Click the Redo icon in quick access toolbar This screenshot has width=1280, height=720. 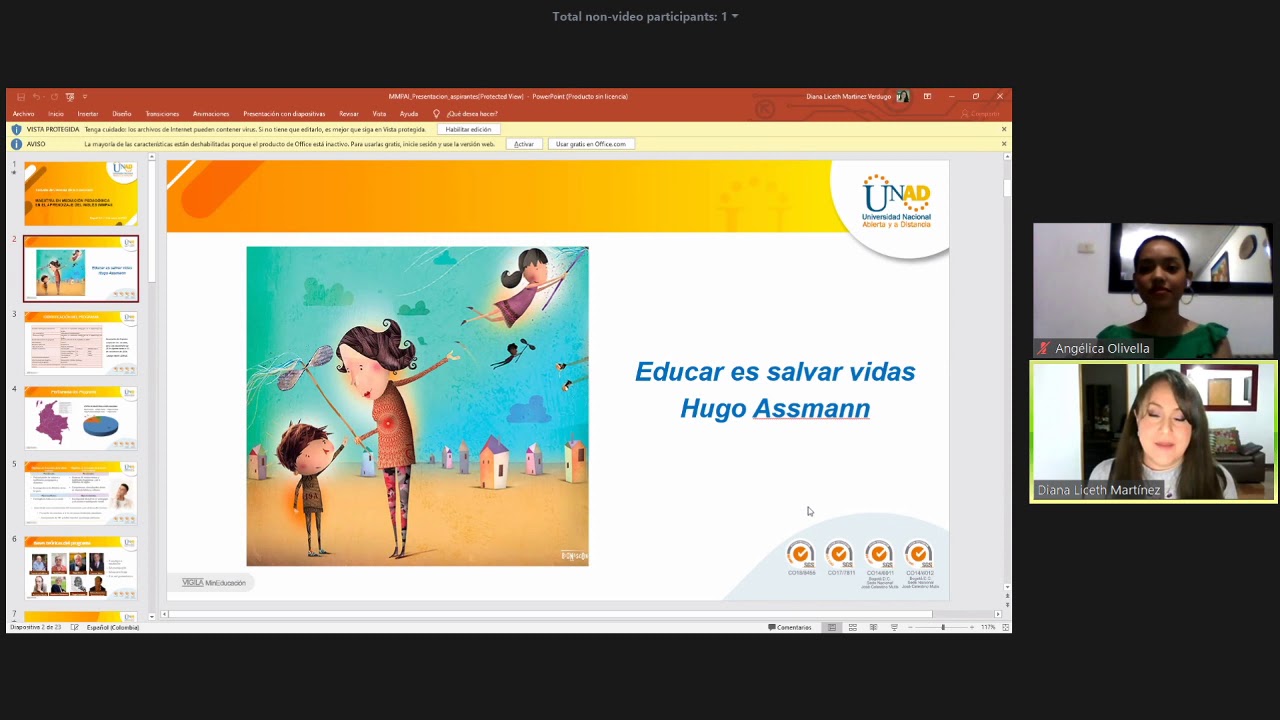point(54,97)
